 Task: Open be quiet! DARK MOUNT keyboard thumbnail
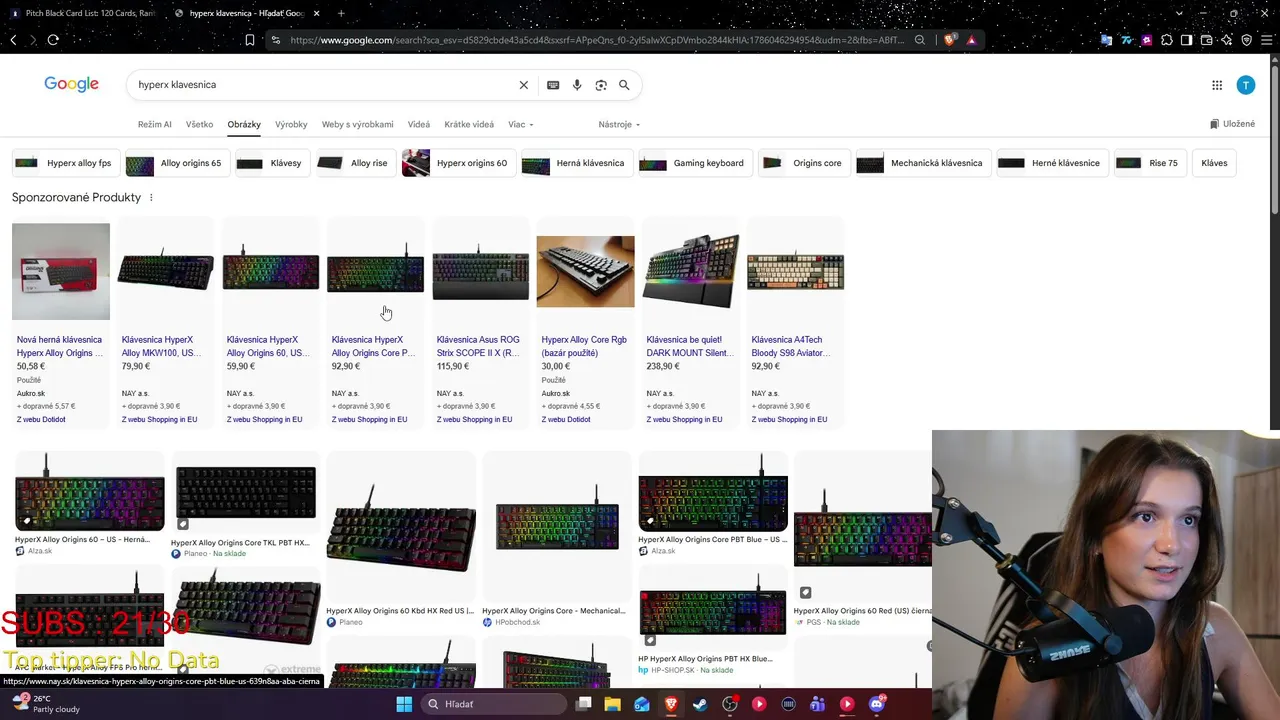(x=691, y=271)
